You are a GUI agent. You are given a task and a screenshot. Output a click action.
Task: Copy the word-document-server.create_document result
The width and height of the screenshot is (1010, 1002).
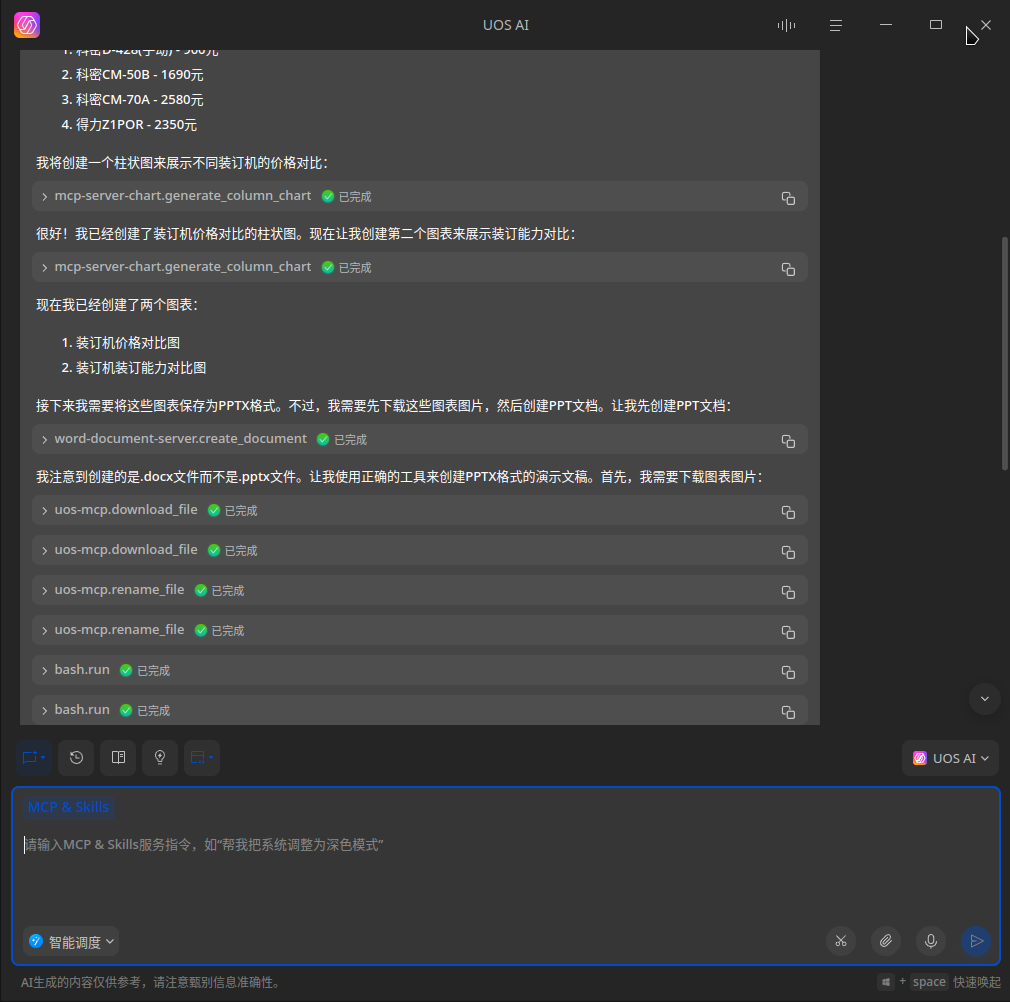pyautogui.click(x=788, y=441)
